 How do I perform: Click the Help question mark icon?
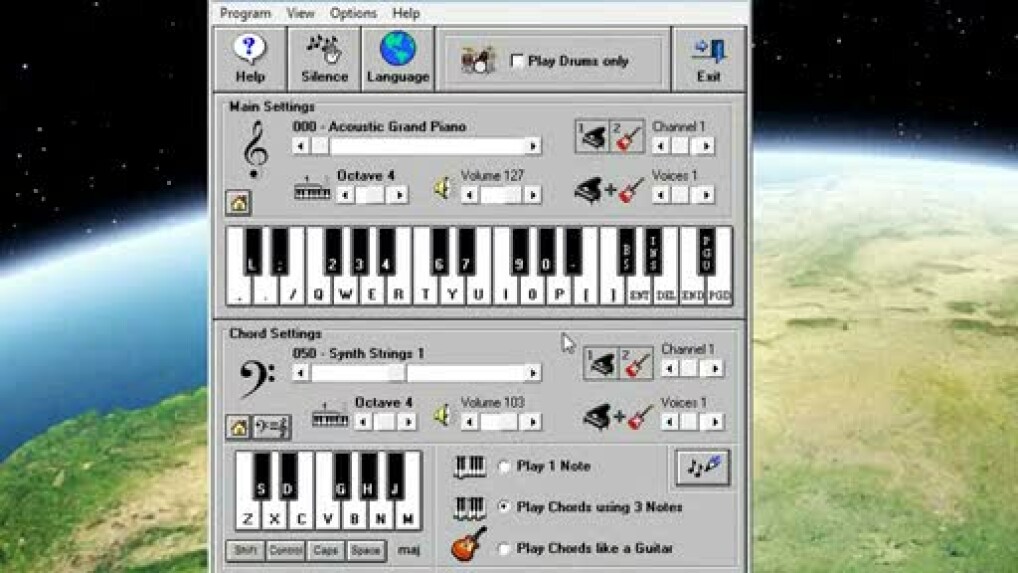(x=250, y=50)
